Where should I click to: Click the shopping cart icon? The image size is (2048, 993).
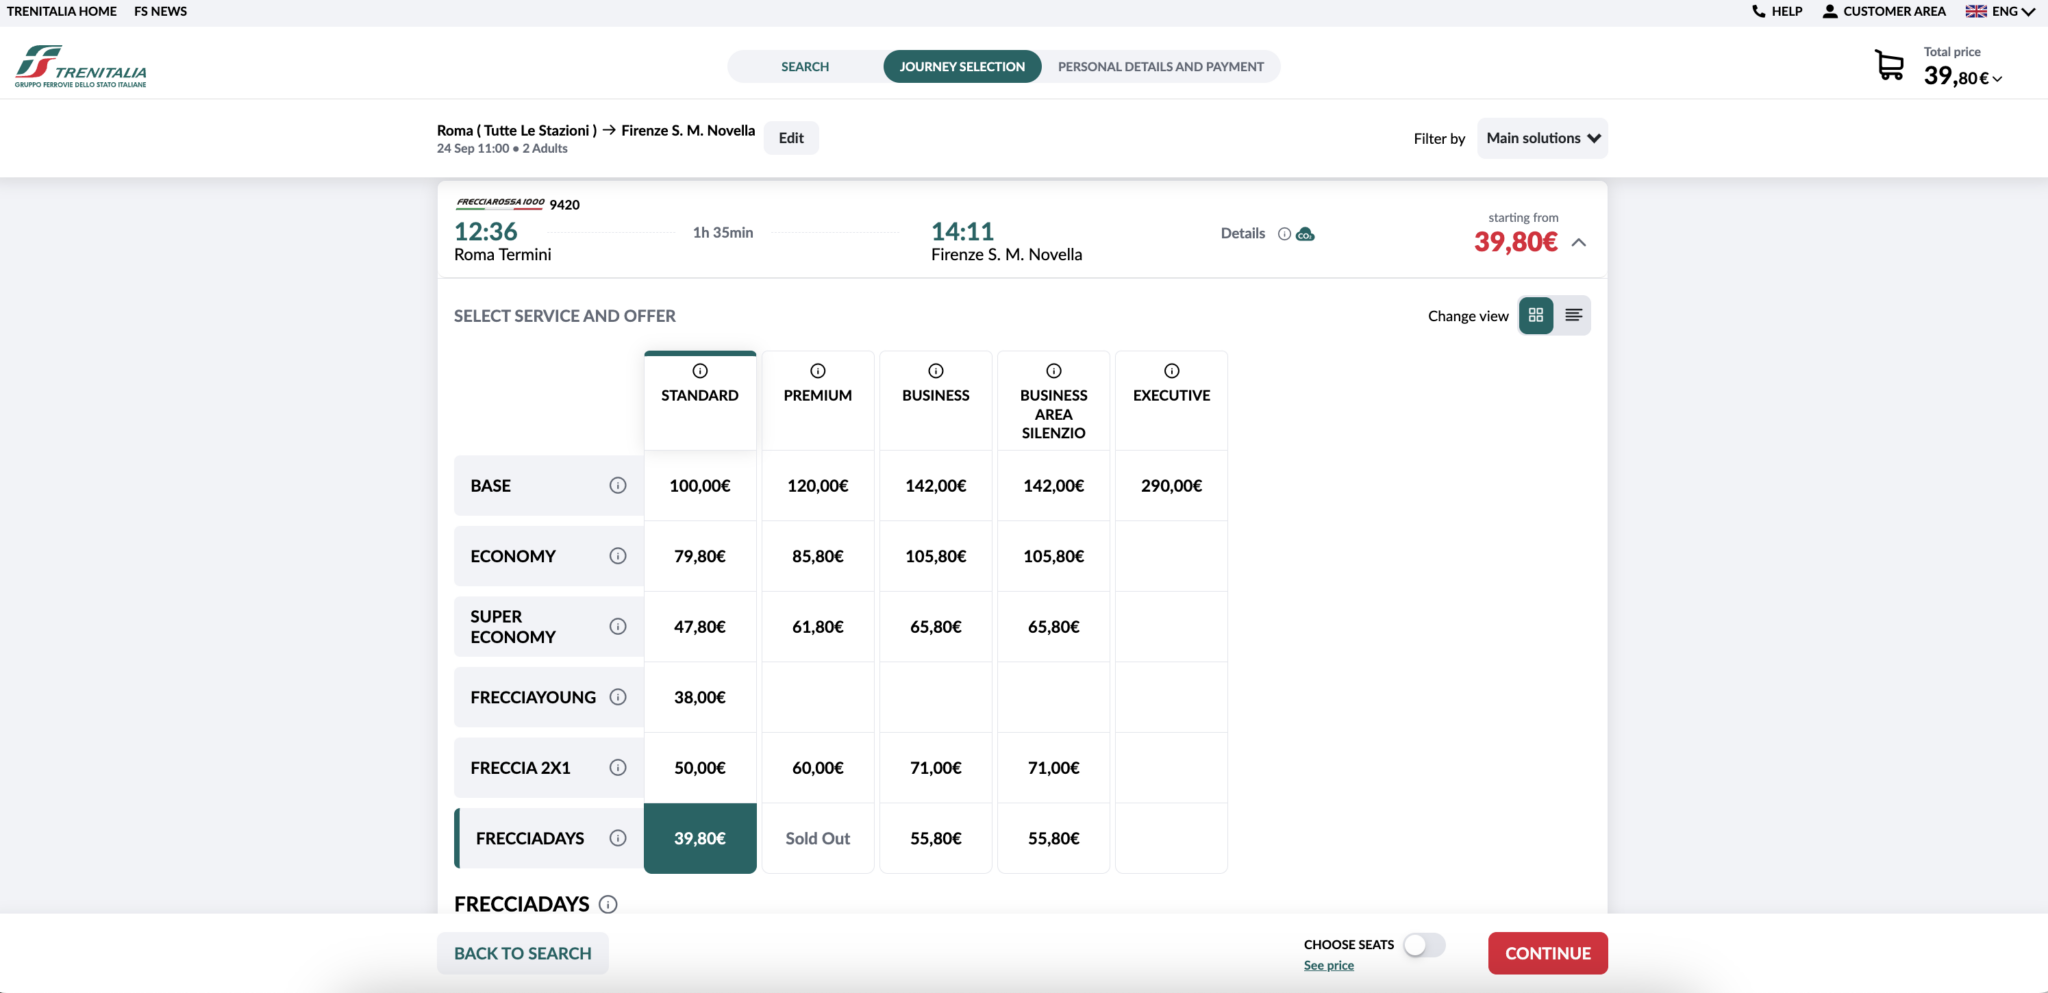[1889, 66]
